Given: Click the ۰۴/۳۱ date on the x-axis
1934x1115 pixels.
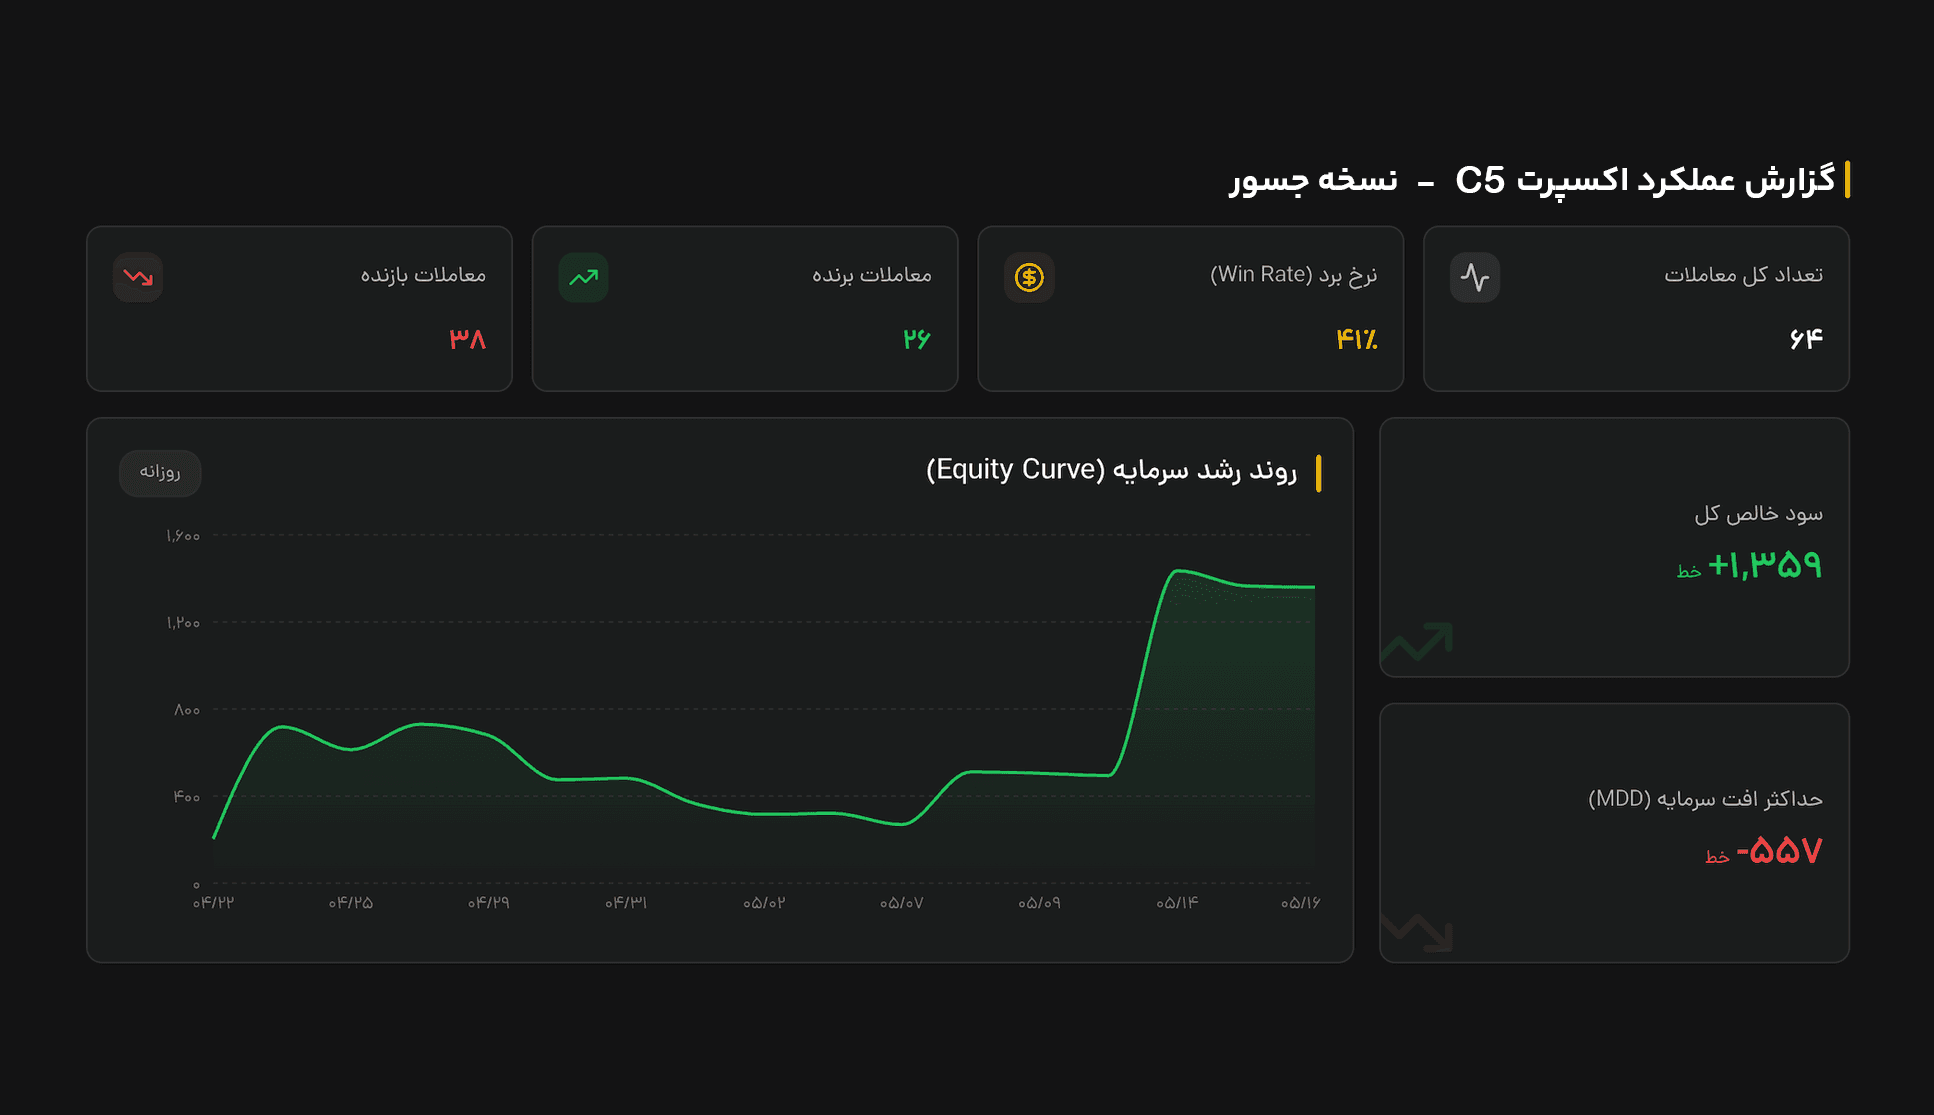Looking at the screenshot, I should coord(626,903).
